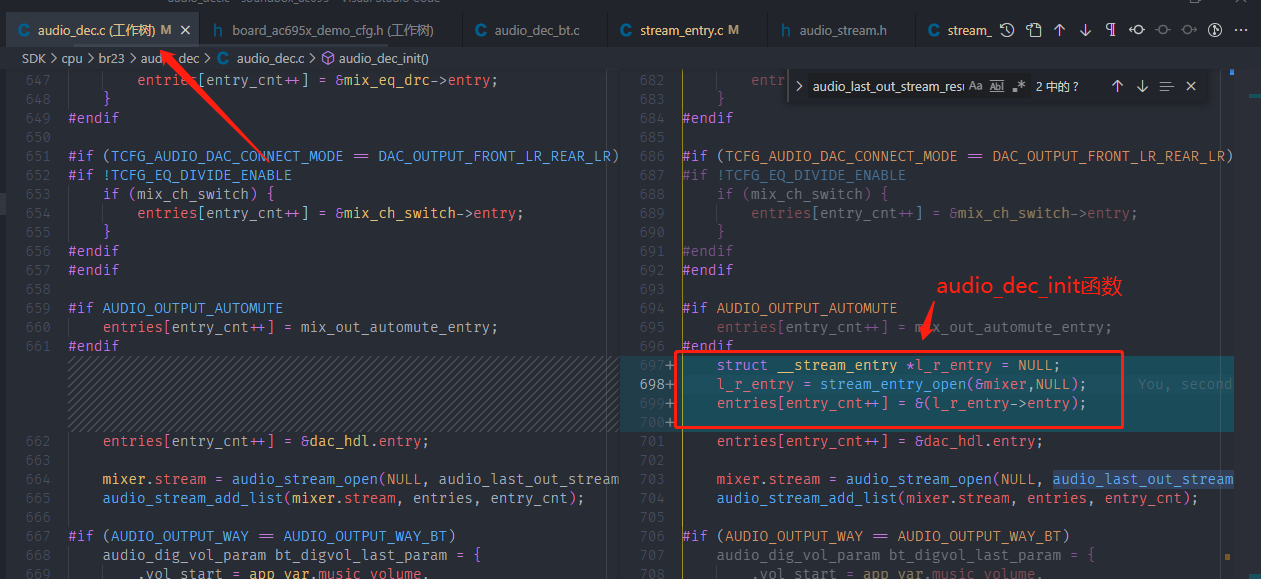Toggle regular expression search option
Viewport: 1261px width, 579px height.
pyautogui.click(x=1018, y=87)
